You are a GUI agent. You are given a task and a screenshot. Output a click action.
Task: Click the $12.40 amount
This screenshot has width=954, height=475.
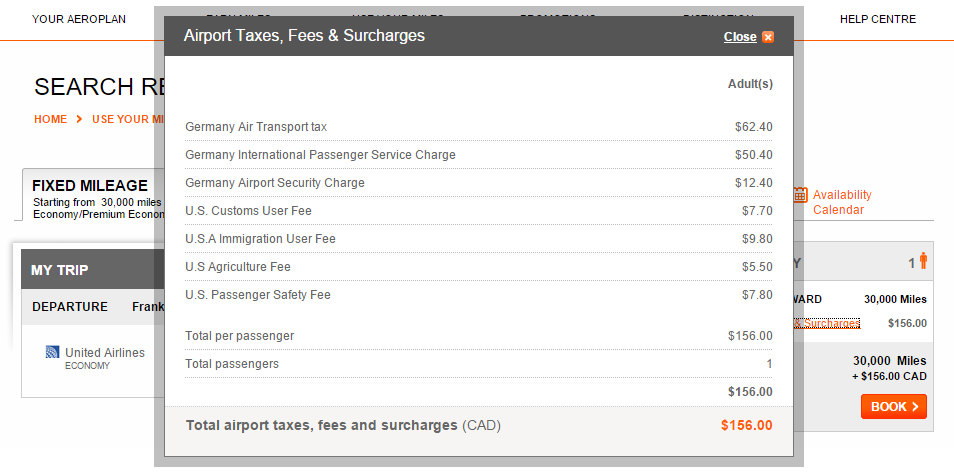[753, 183]
